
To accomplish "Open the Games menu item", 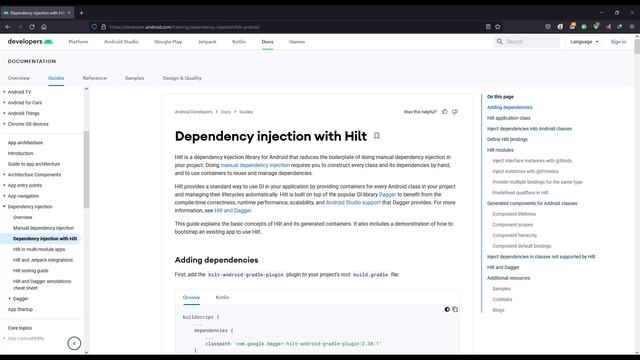I will coord(297,42).
